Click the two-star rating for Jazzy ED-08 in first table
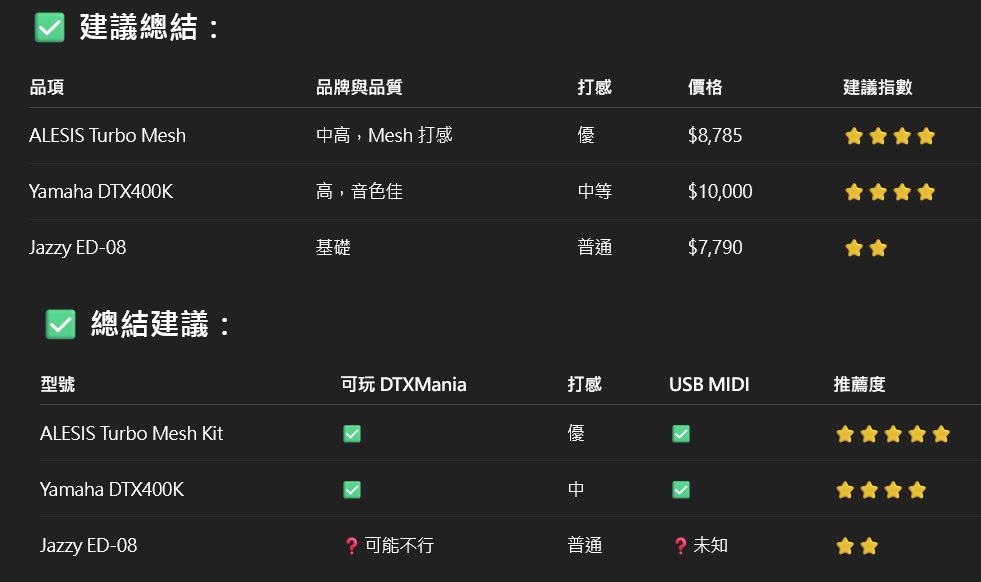 click(866, 248)
